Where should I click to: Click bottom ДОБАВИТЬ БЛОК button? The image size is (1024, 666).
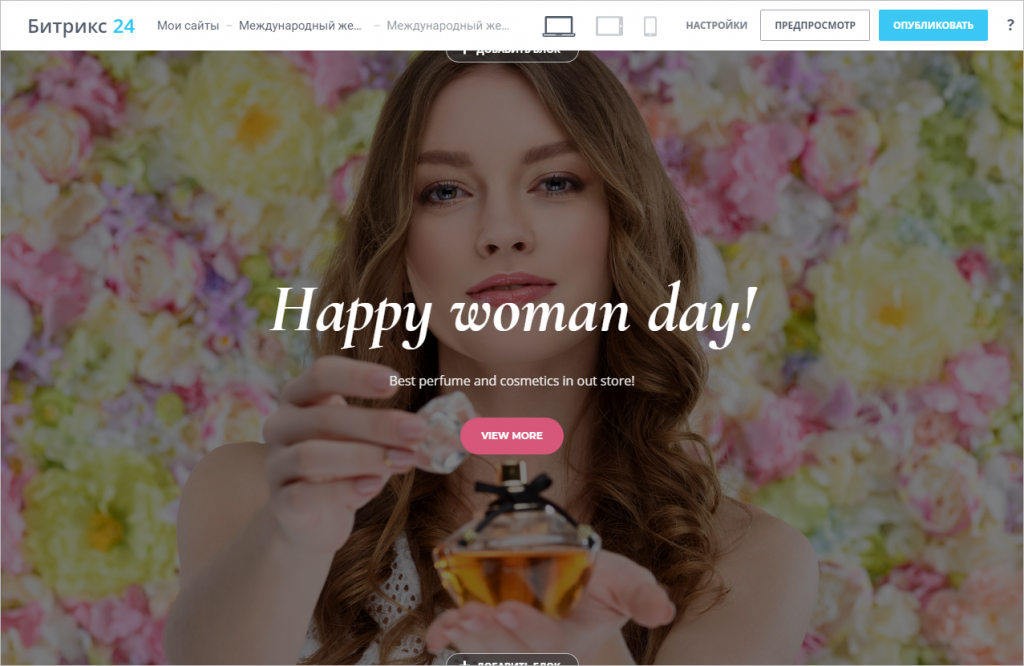pos(512,659)
